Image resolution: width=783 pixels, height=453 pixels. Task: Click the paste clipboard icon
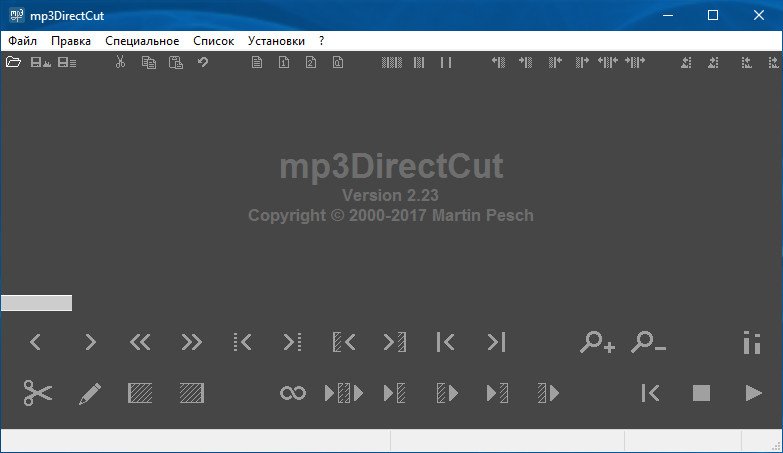176,62
